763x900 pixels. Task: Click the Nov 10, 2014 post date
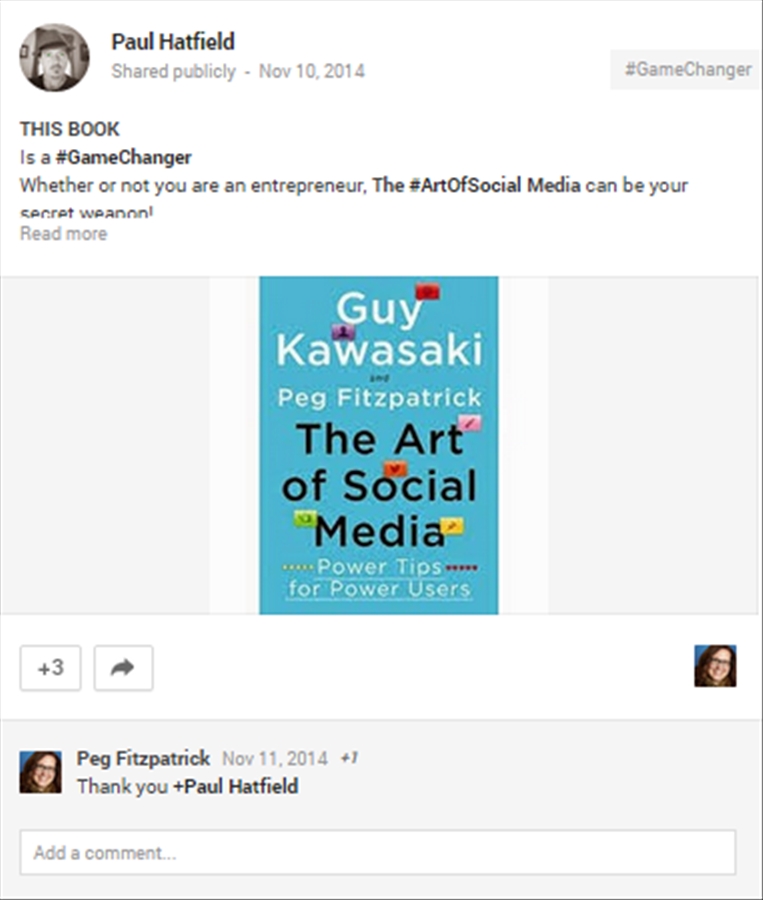[x=312, y=71]
